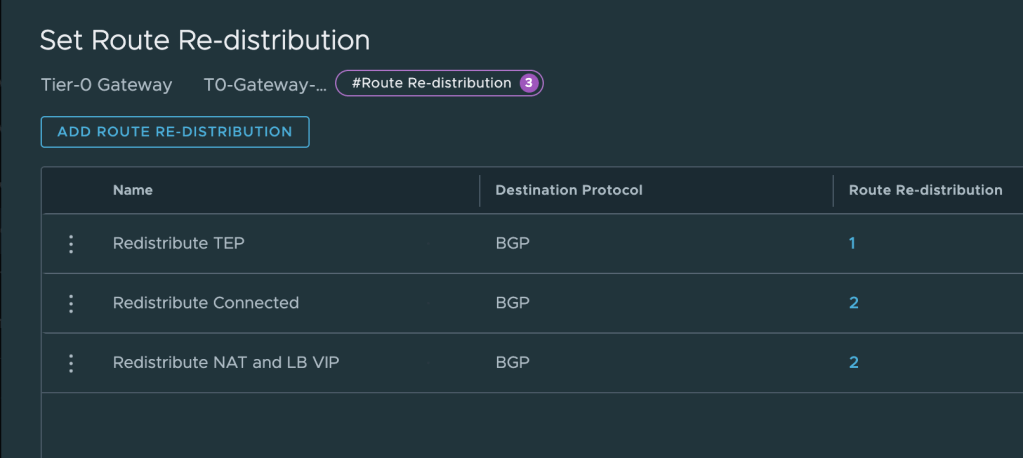The width and height of the screenshot is (1023, 458).
Task: Open kebab menu for Redistribute NAT and LB VIP
Action: coord(71,363)
